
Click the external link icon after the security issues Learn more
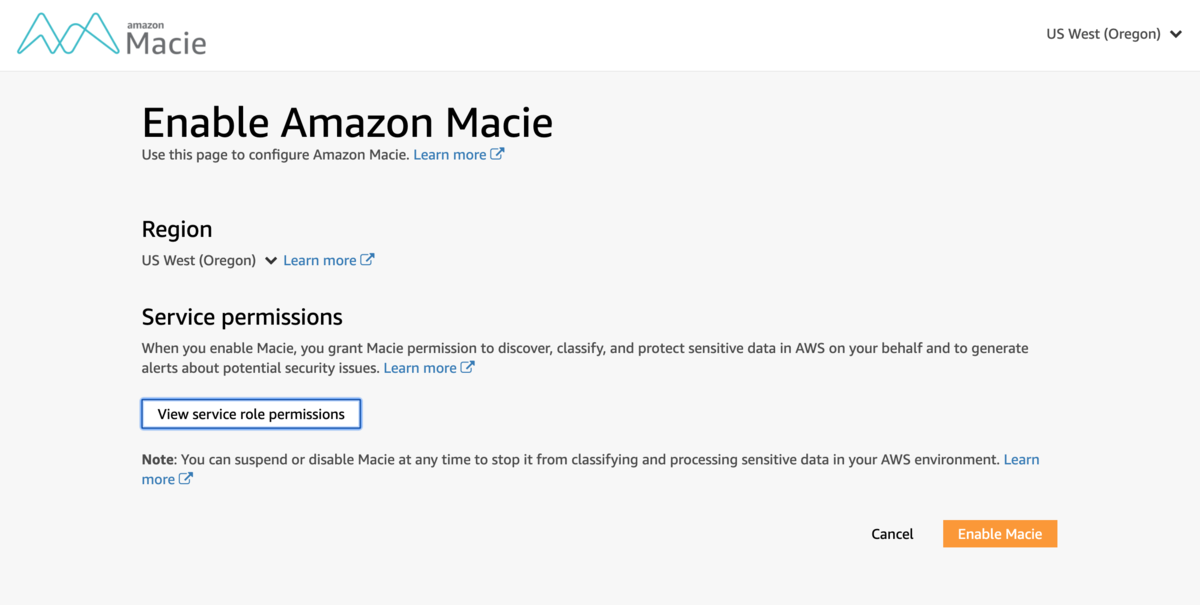(x=467, y=368)
